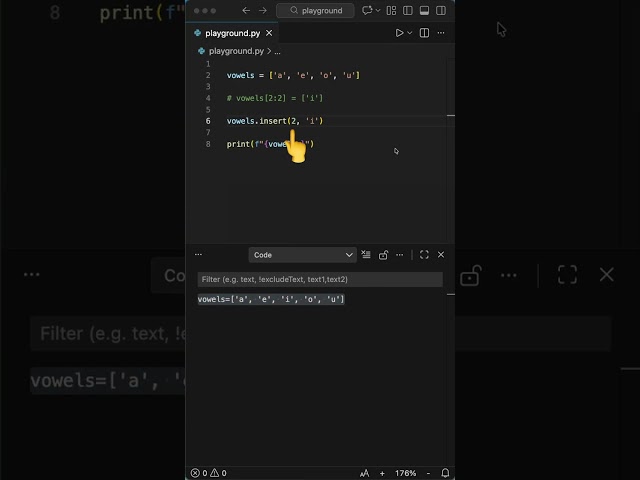Open editor More Actions menu
Viewport: 640px width, 480px height.
(x=441, y=33)
